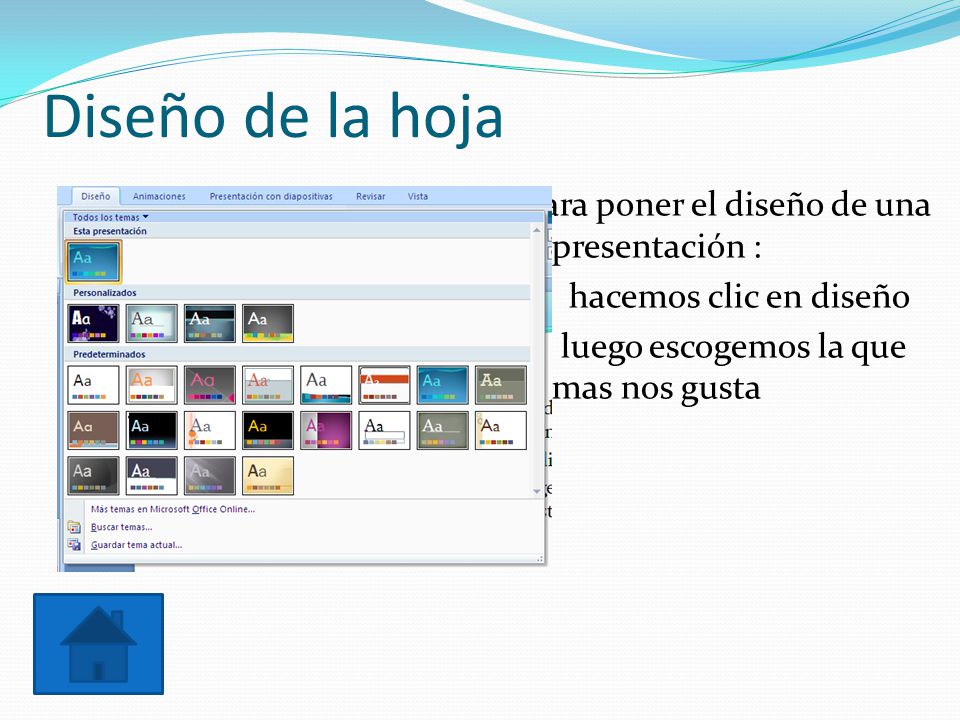Apply fourth Personalizados gray theme with yellow band
The width and height of the screenshot is (960, 720).
tap(268, 323)
